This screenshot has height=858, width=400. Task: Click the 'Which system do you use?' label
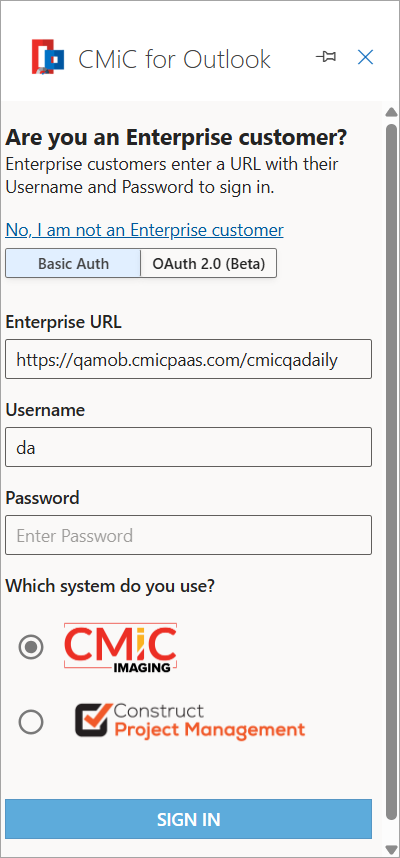click(x=110, y=586)
